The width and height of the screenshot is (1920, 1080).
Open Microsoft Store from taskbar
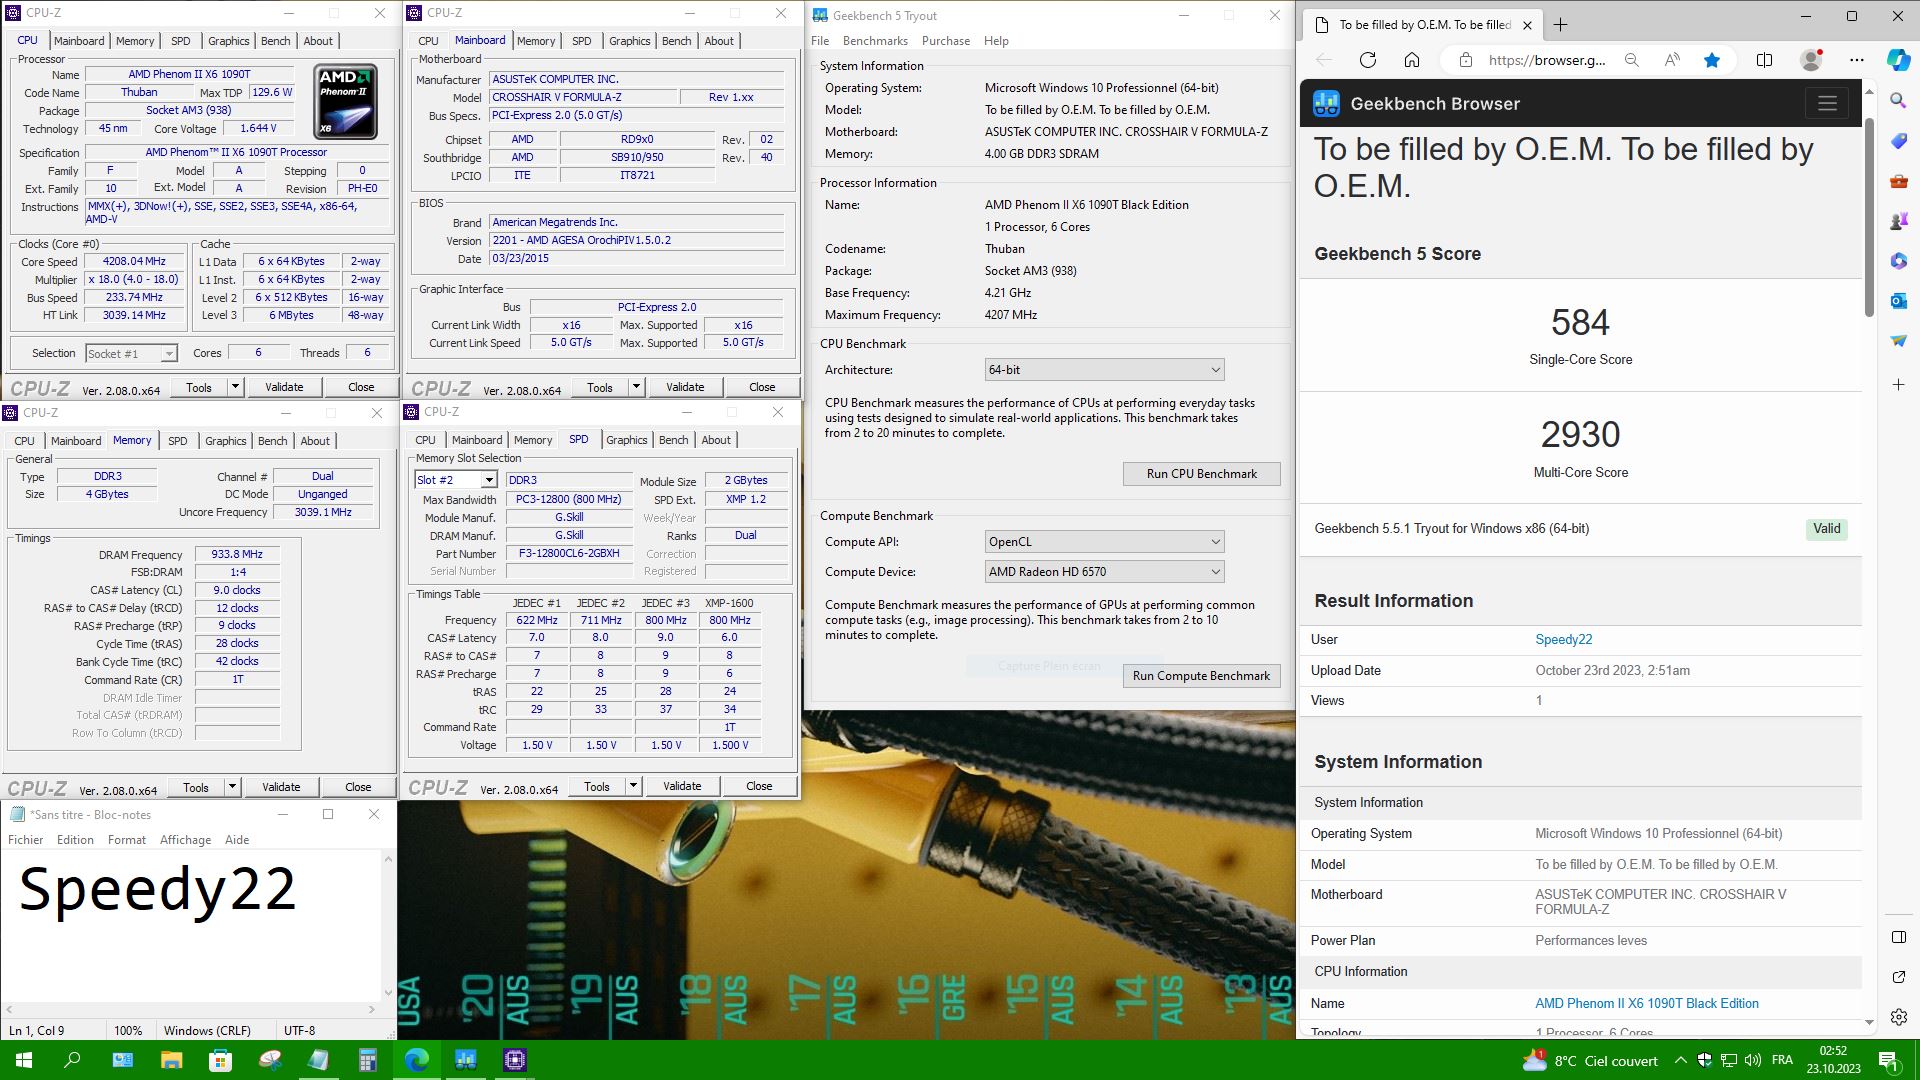coord(220,1060)
